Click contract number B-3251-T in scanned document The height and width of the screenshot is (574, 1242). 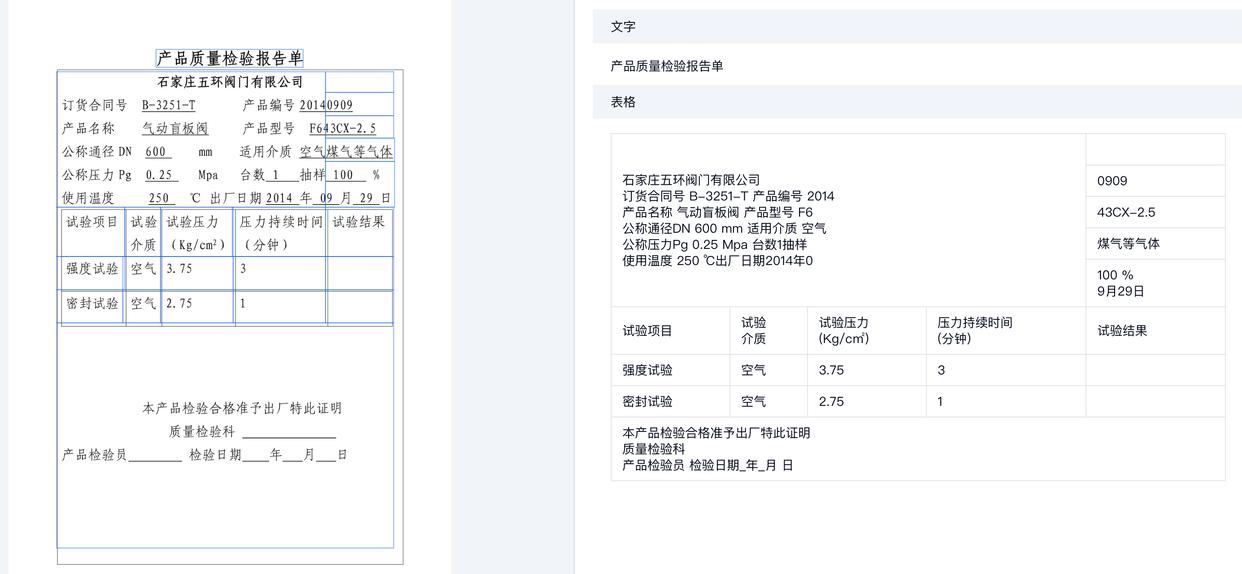[x=168, y=105]
